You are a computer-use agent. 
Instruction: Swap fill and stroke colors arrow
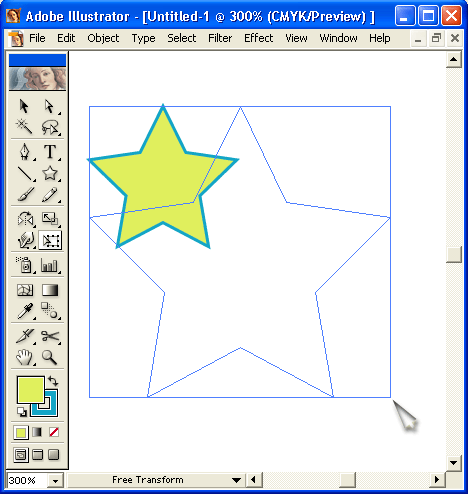coord(53,381)
